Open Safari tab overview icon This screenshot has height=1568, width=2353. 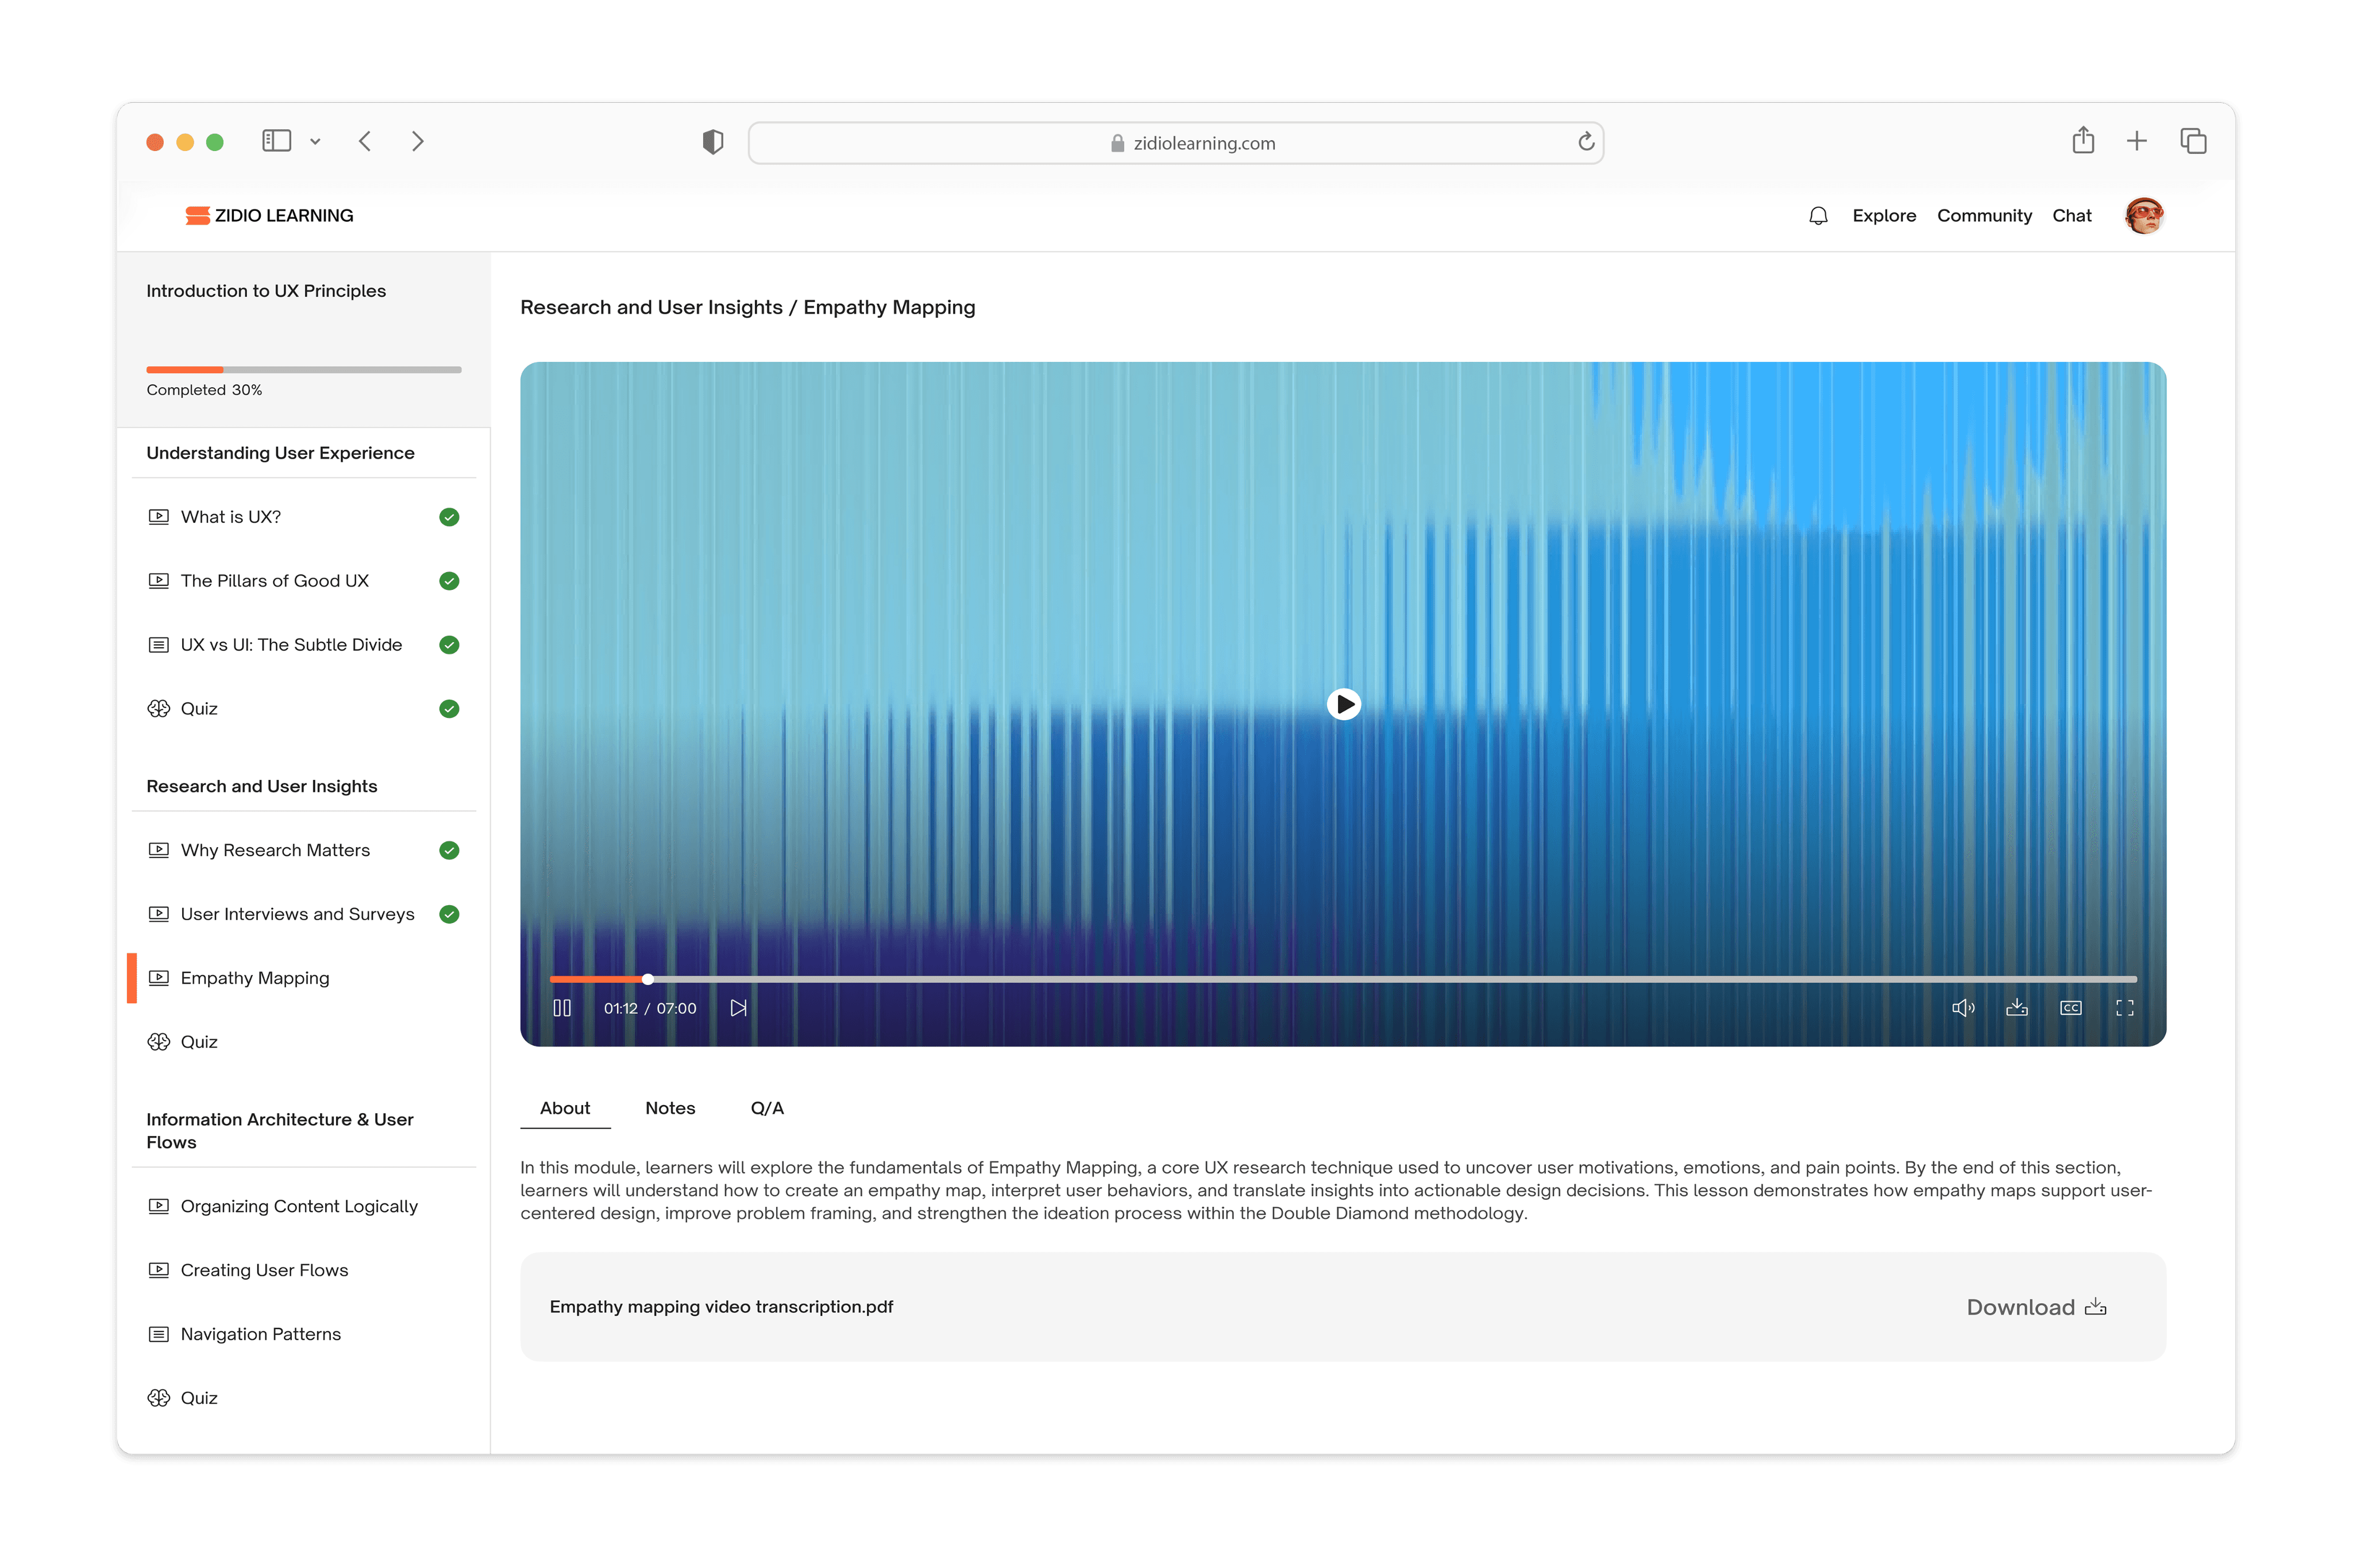coord(2193,141)
